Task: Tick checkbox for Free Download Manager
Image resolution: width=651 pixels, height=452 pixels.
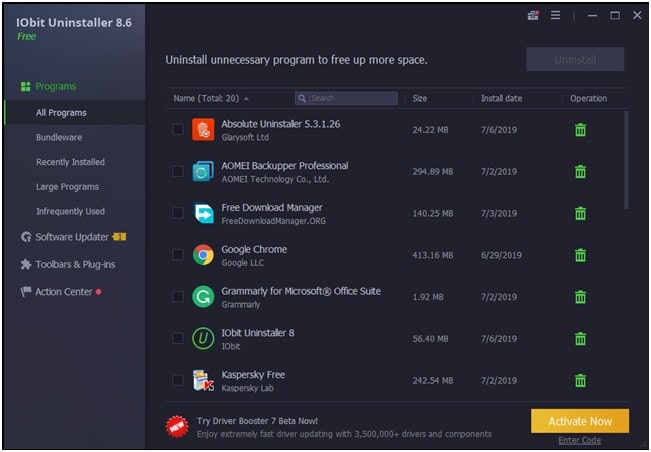Action: click(178, 213)
